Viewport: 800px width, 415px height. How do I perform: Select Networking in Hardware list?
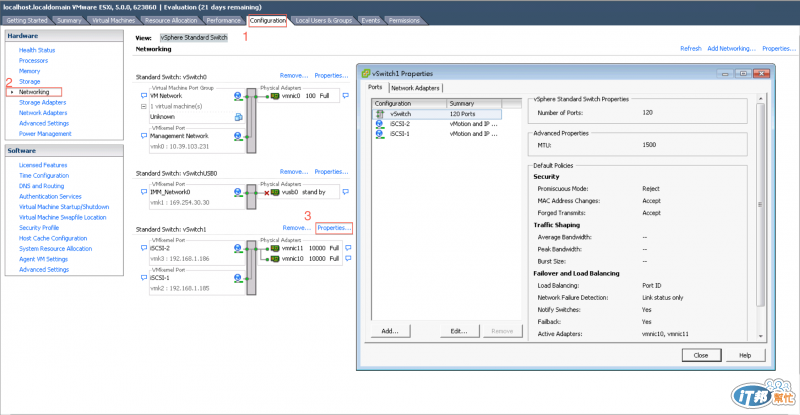34,92
